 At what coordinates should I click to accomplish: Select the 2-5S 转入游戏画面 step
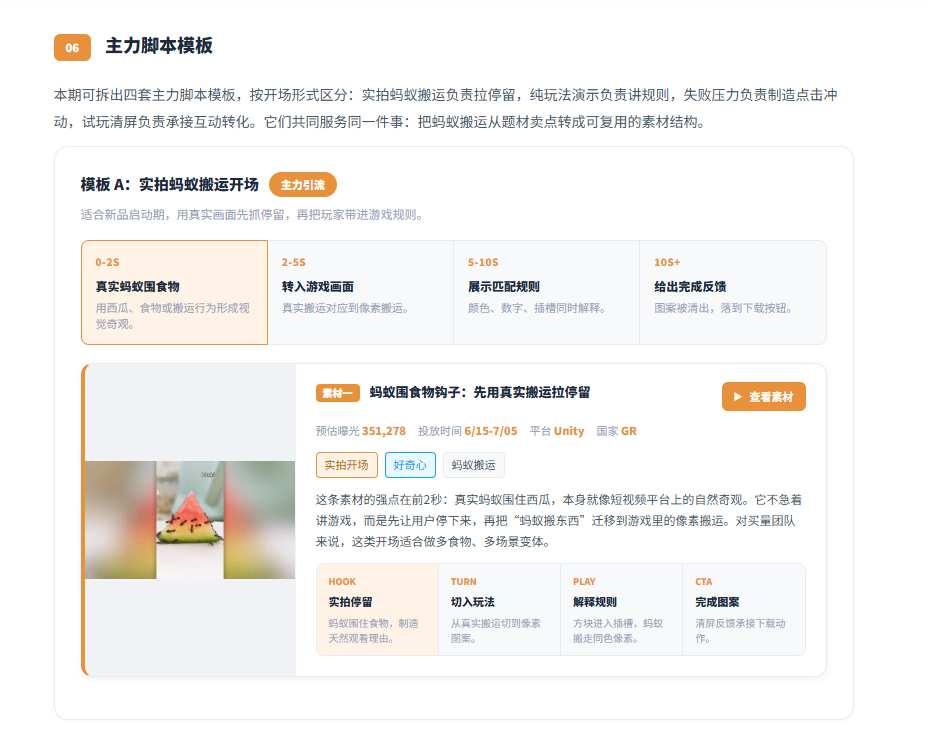361,292
